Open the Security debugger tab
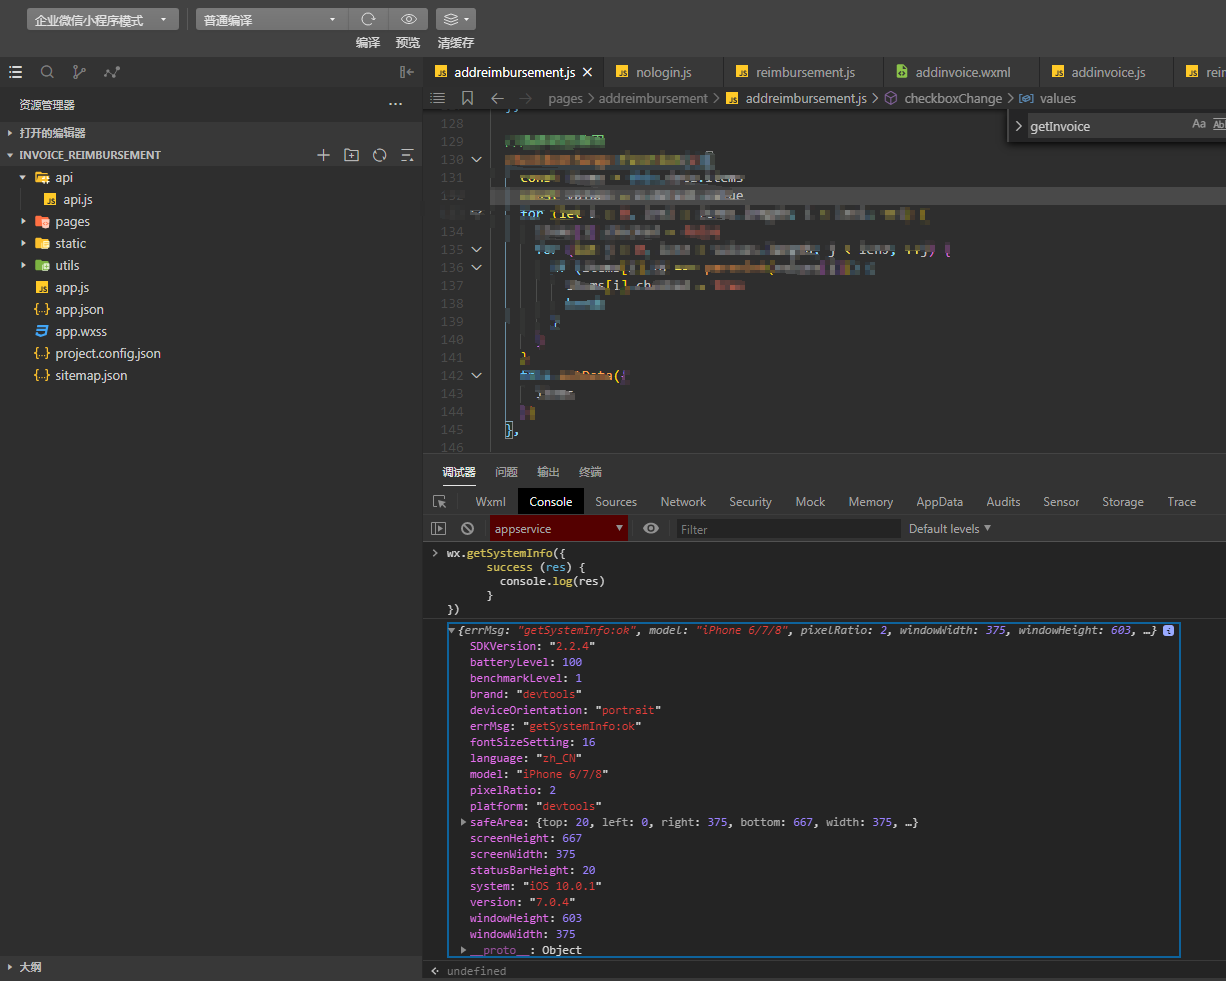This screenshot has width=1226, height=981. (750, 502)
